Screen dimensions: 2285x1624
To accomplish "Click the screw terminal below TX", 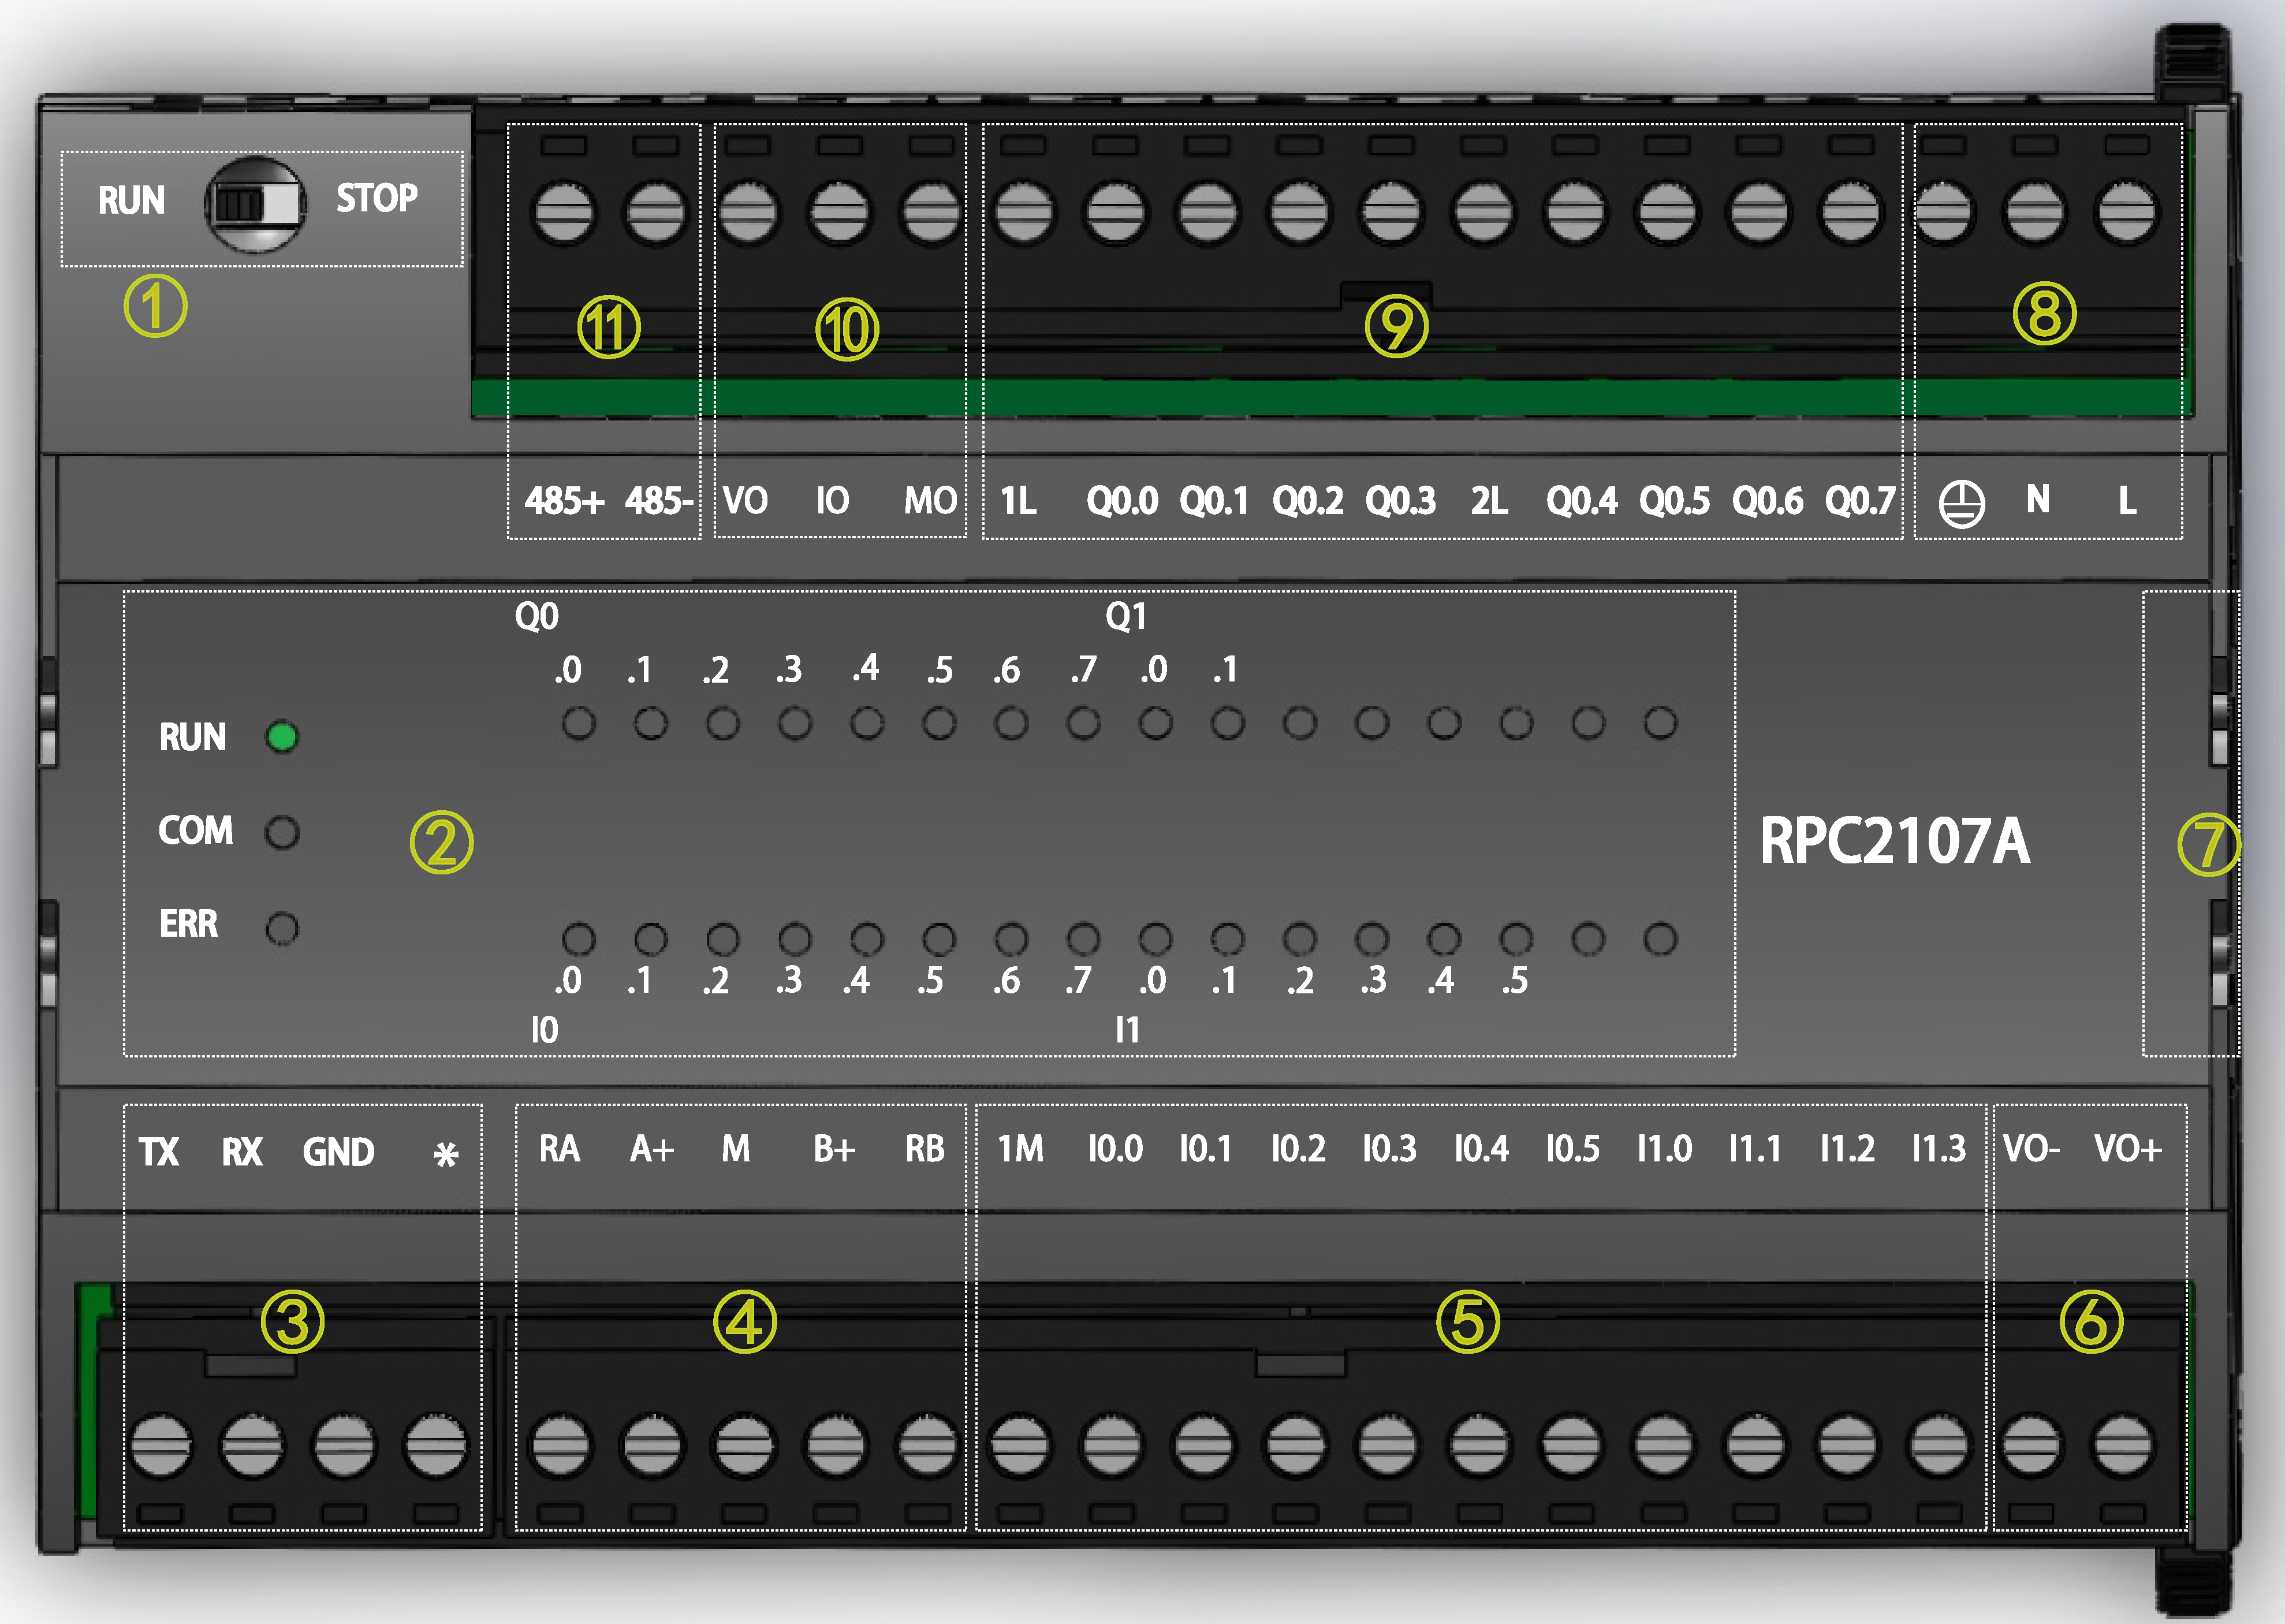I will point(160,1445).
